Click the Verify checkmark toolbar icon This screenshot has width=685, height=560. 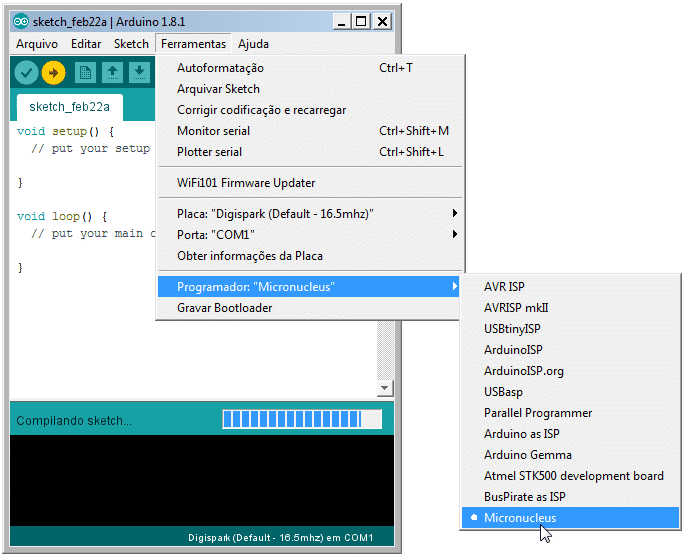pos(26,72)
